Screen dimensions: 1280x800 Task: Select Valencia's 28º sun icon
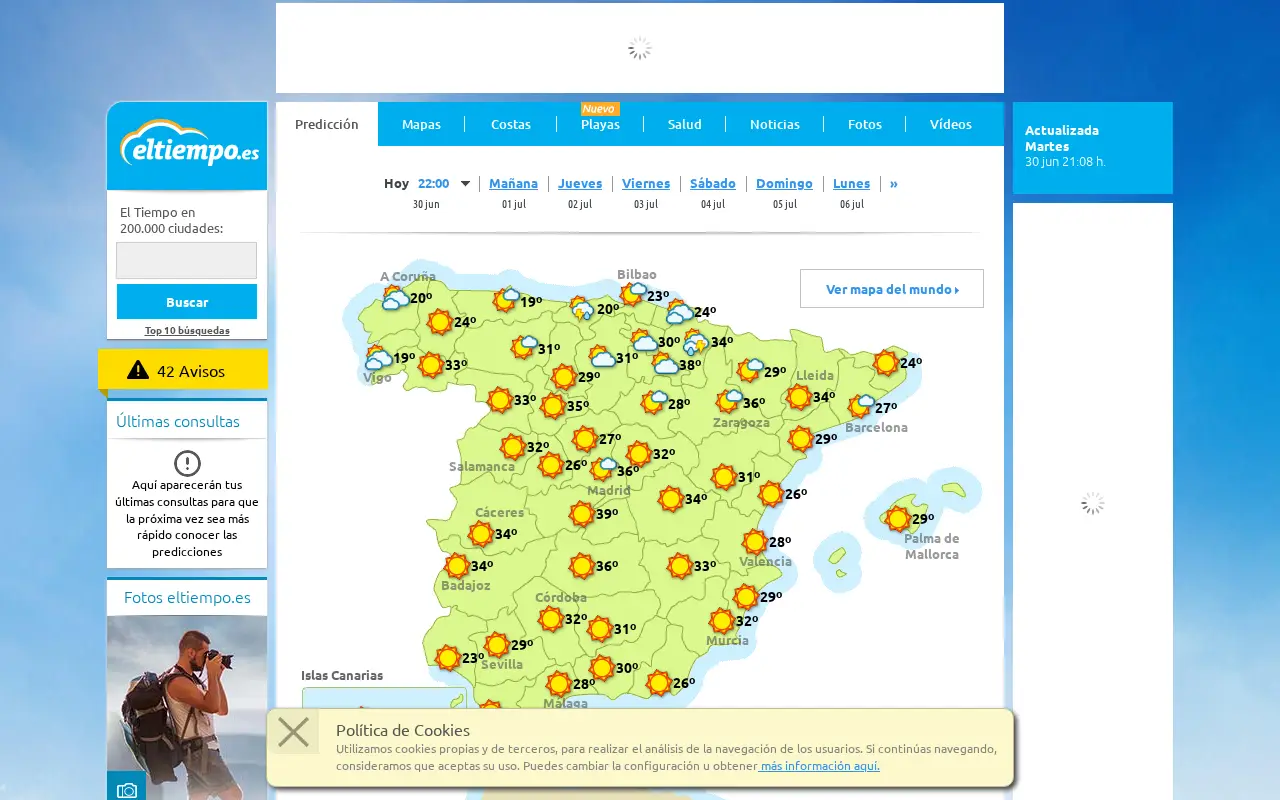tap(755, 542)
